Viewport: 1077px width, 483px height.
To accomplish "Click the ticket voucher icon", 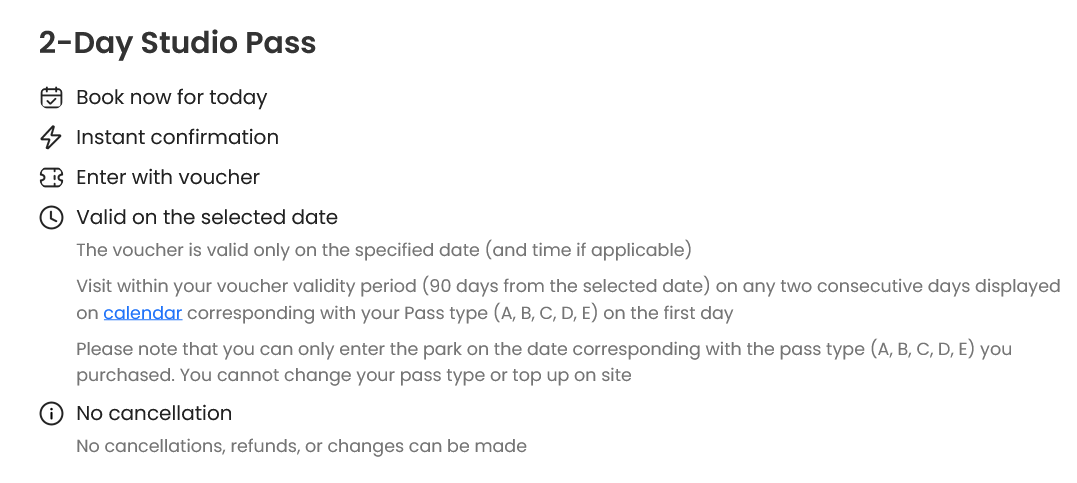I will coord(52,177).
